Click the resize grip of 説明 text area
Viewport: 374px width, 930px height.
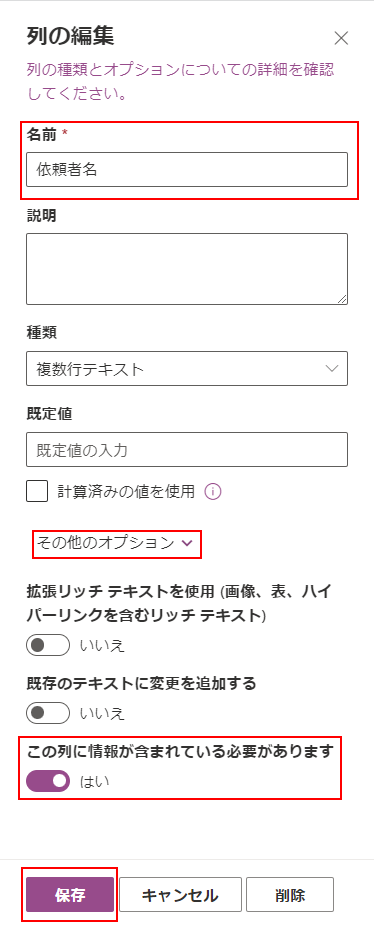click(x=342, y=299)
